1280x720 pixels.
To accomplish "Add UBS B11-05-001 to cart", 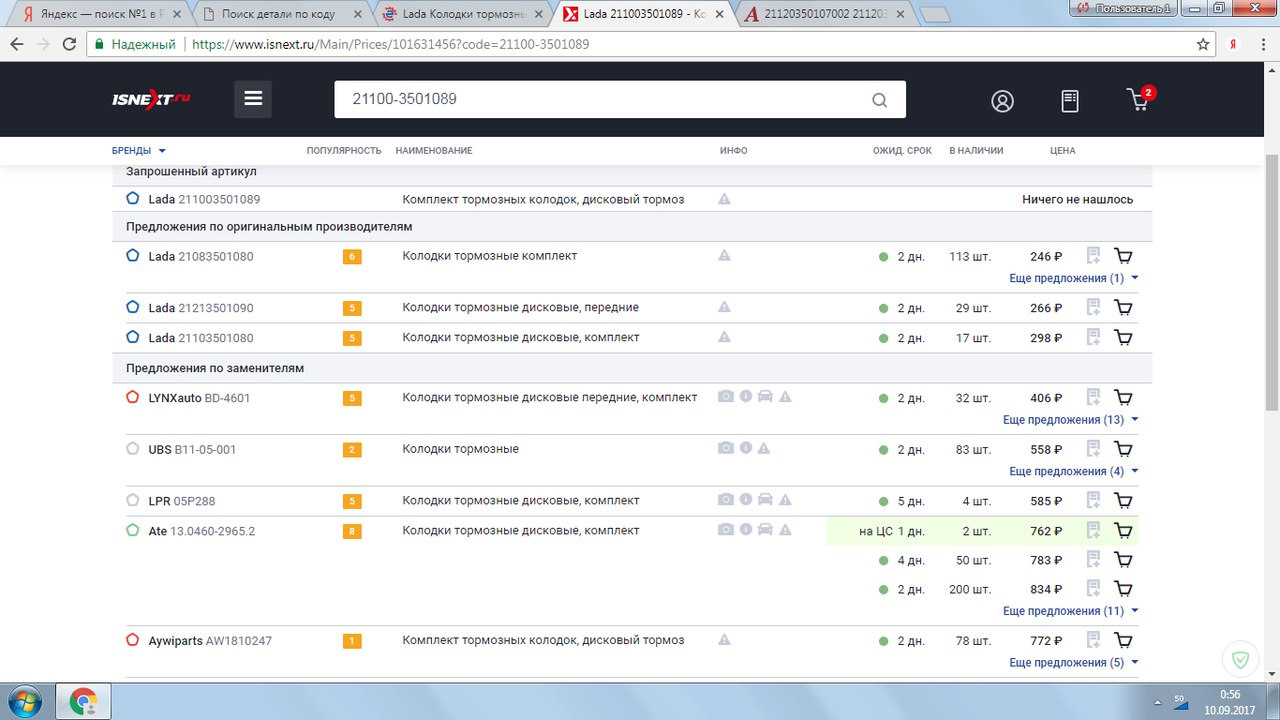I will coord(1123,450).
